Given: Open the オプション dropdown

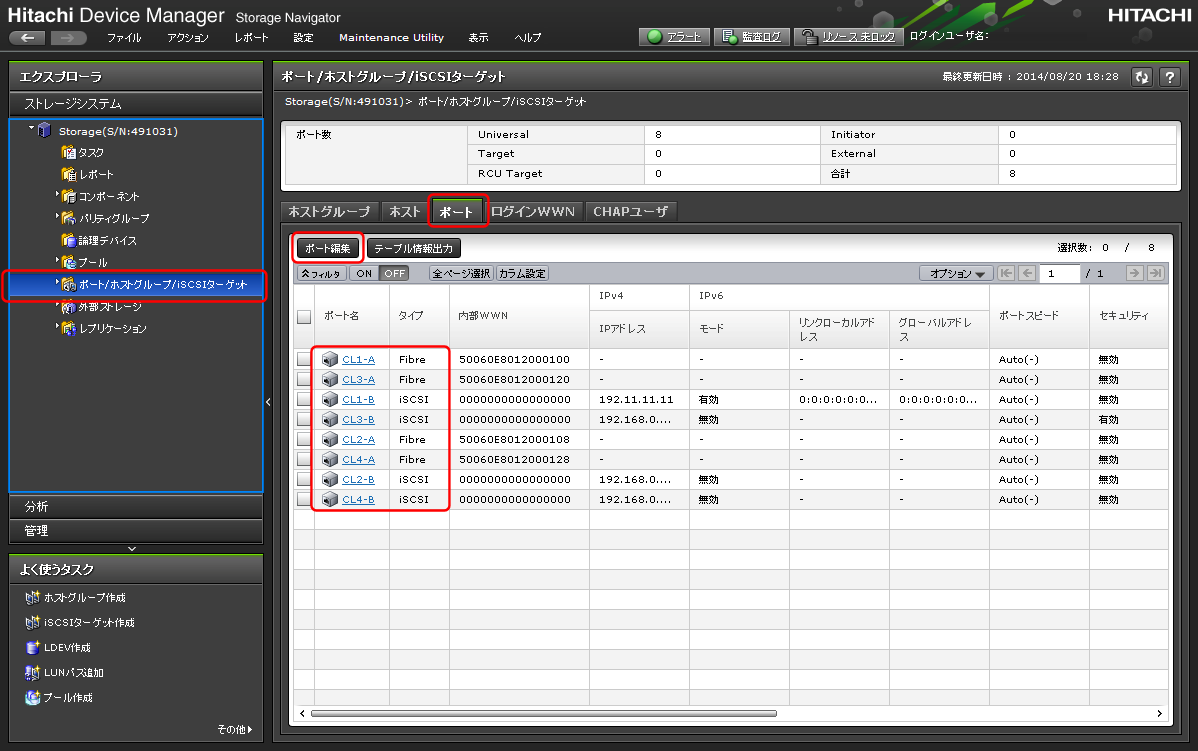Looking at the screenshot, I should pyautogui.click(x=957, y=273).
